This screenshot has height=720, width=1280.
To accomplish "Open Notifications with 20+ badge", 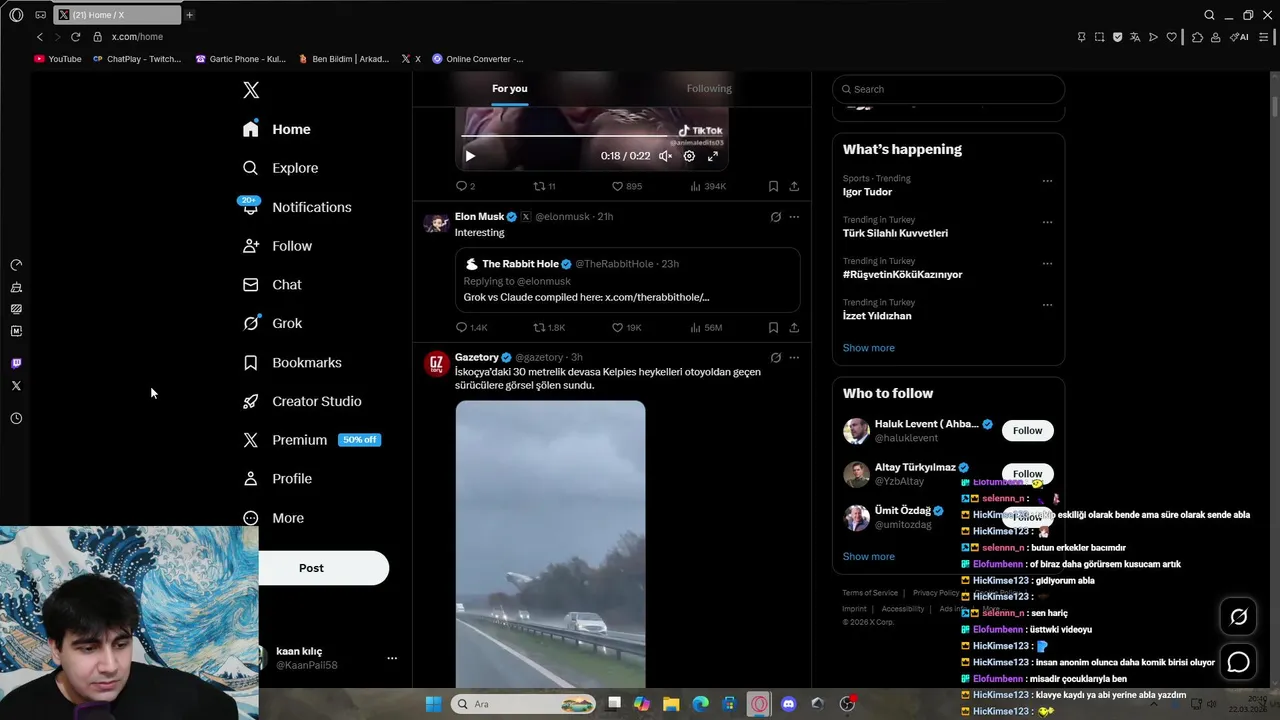I will point(297,207).
